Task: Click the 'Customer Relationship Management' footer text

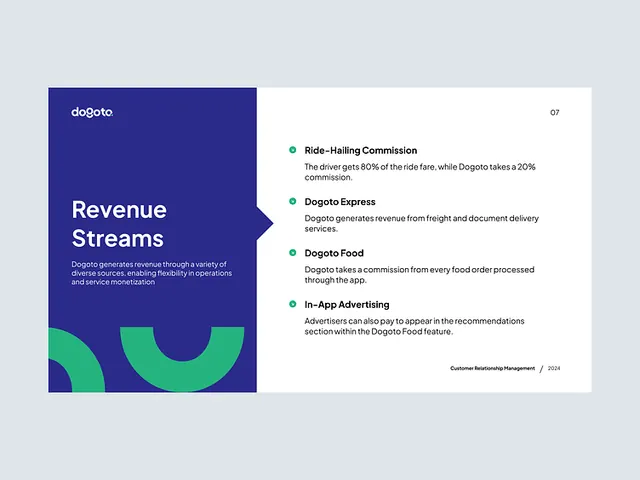Action: pyautogui.click(x=492, y=368)
